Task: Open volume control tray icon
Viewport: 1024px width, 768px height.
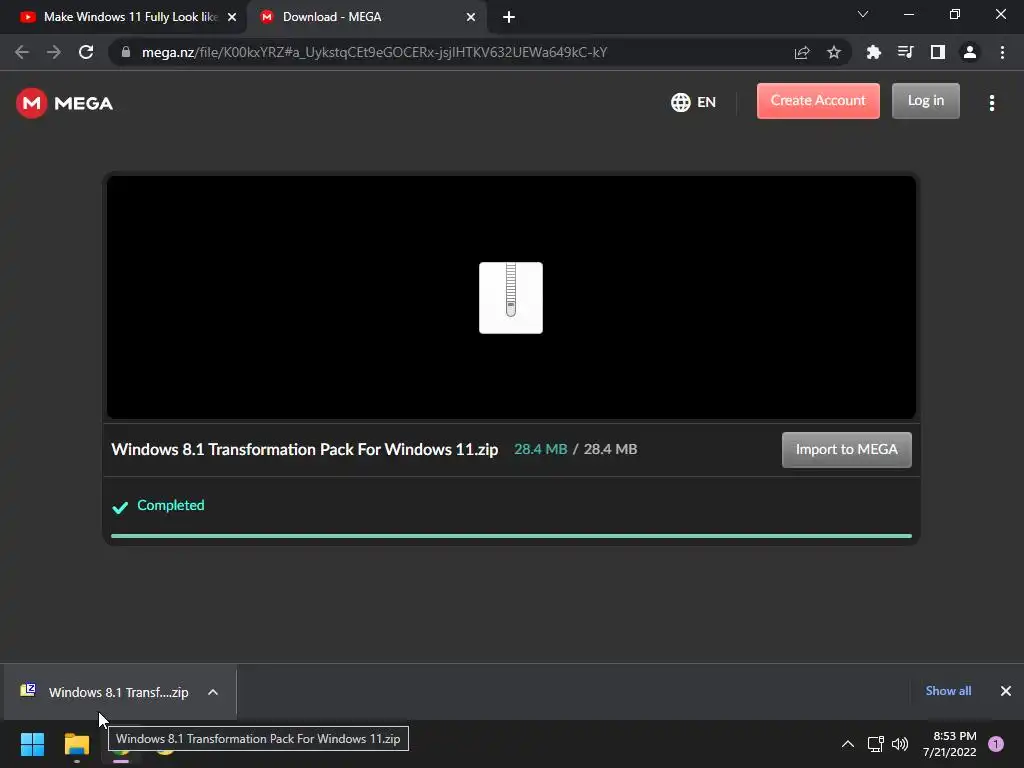Action: (x=900, y=744)
